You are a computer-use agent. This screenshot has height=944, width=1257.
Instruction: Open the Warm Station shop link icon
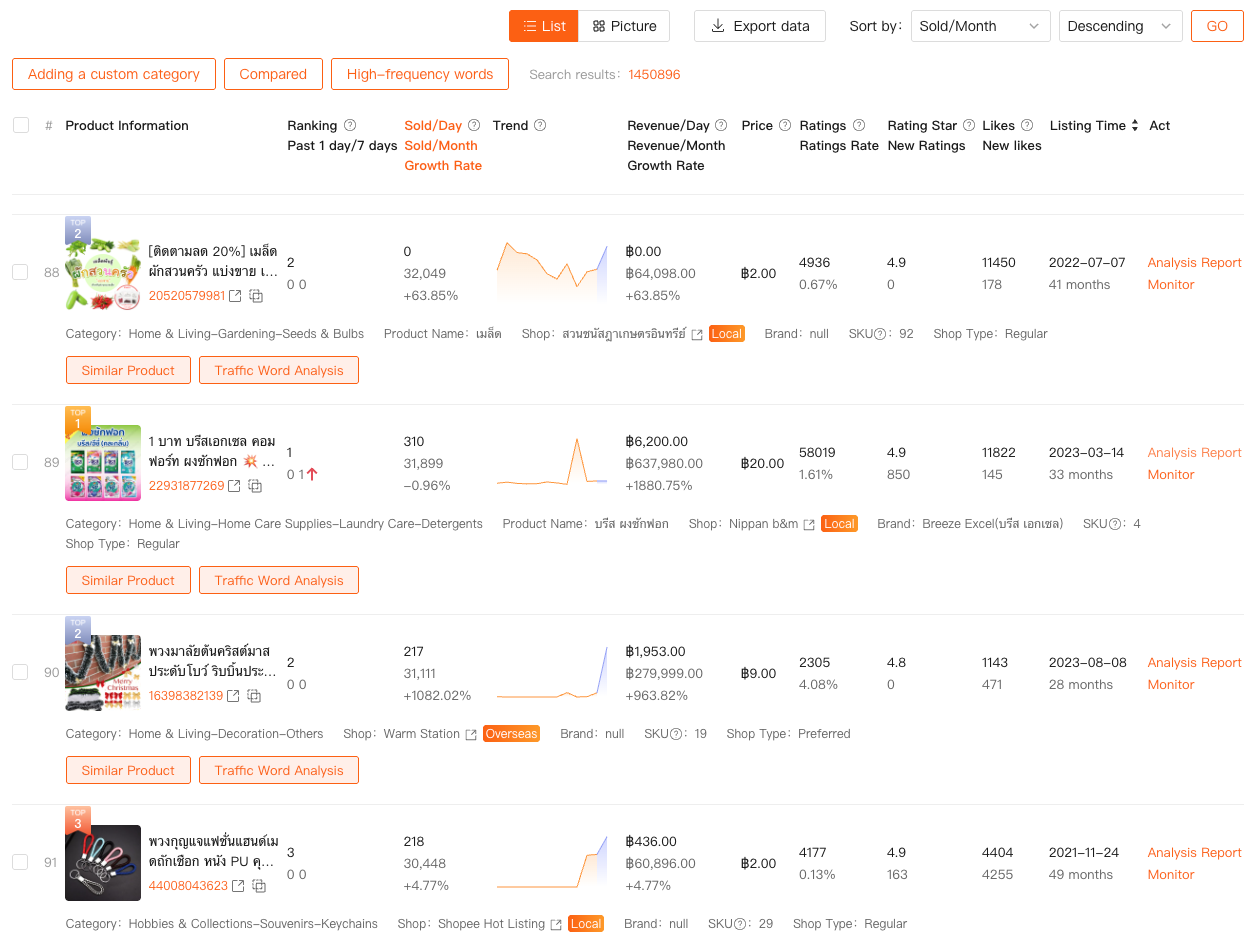click(471, 734)
